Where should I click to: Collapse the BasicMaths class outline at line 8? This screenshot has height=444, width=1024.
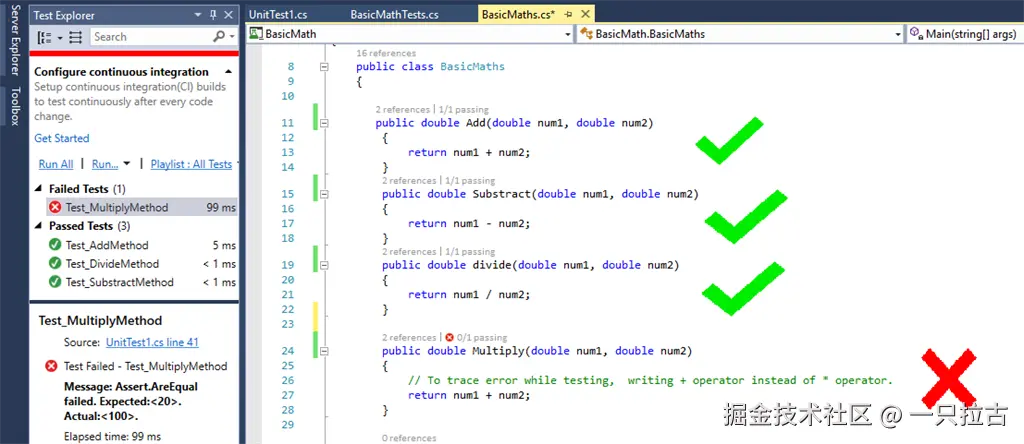coord(323,67)
